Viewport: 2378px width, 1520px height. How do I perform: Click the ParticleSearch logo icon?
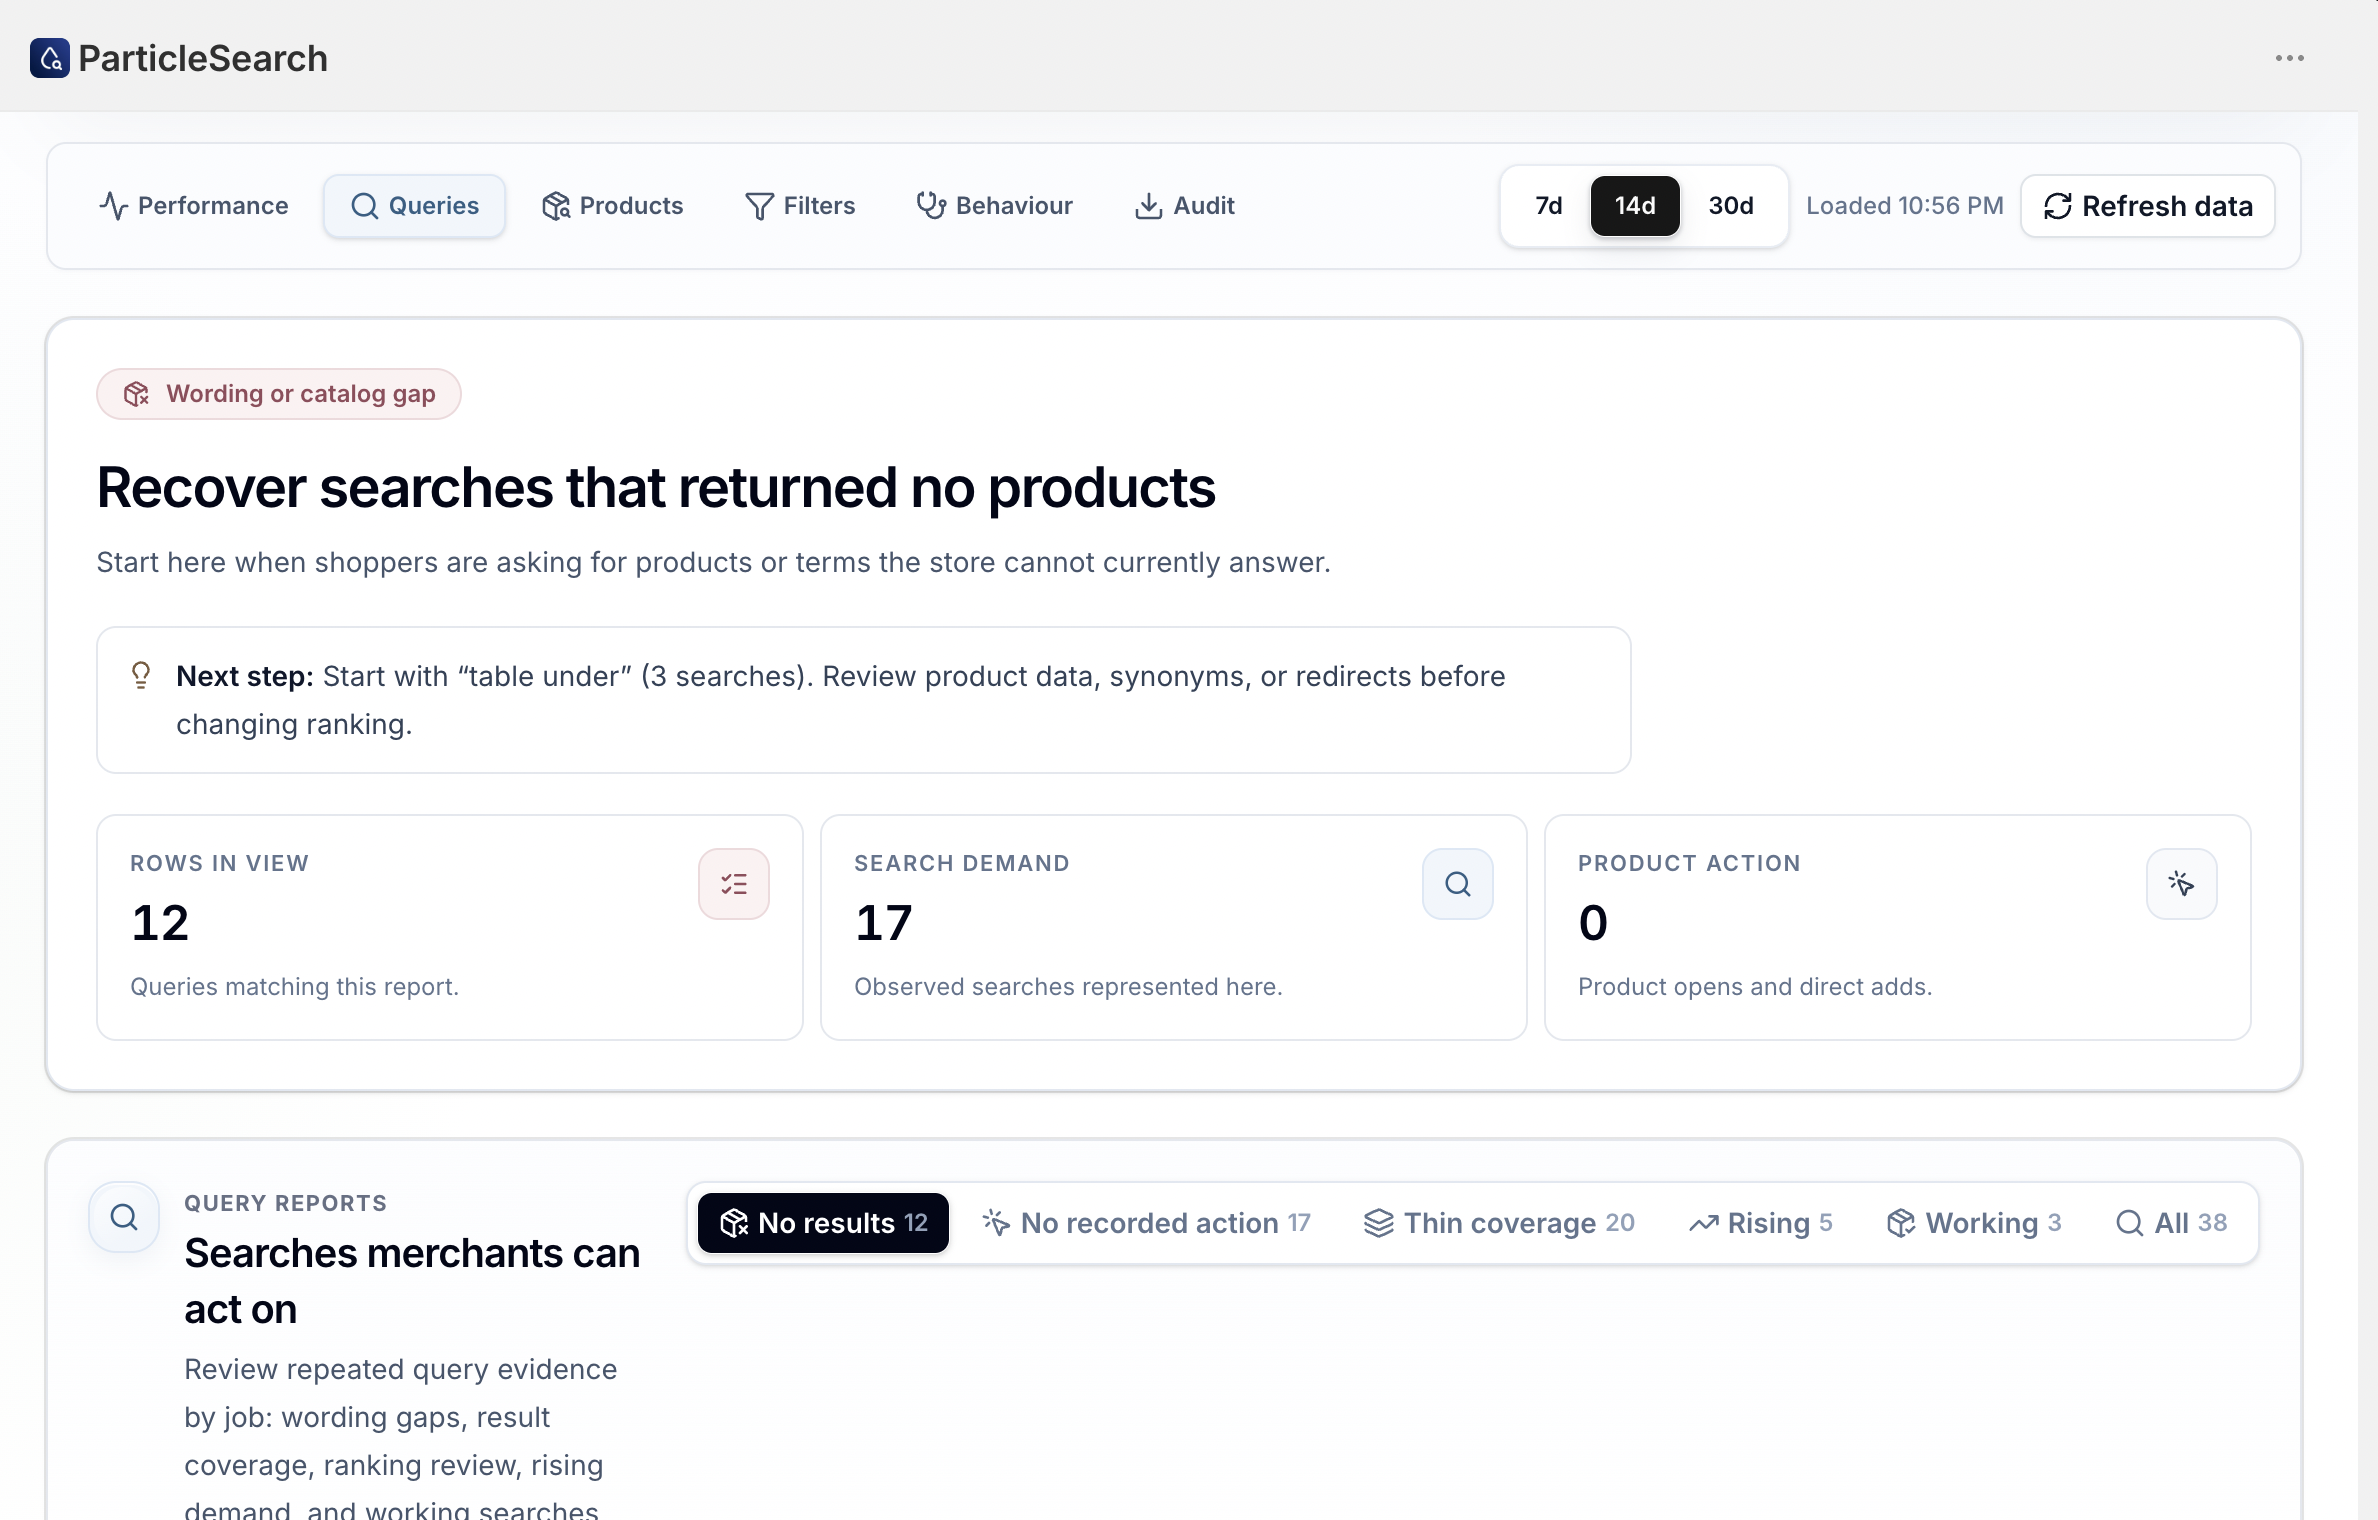[x=50, y=58]
